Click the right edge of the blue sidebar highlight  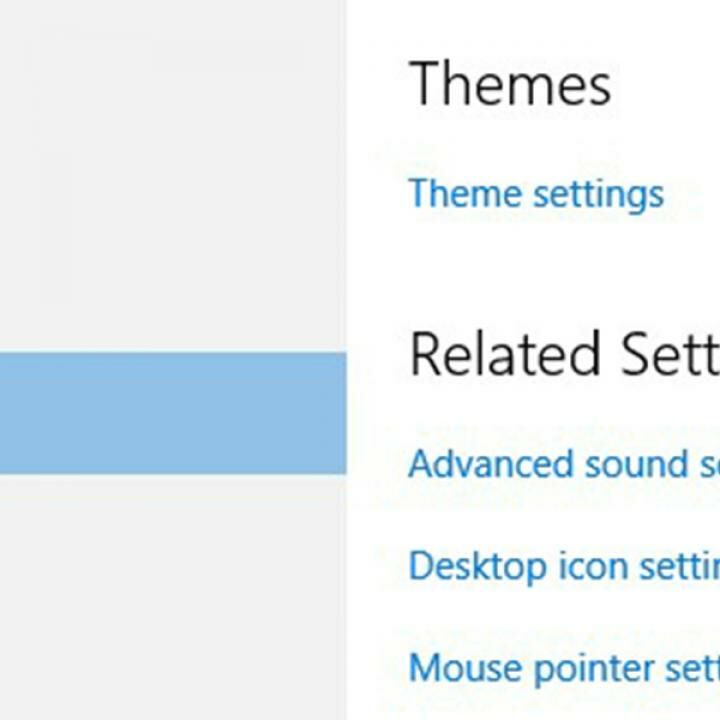[x=340, y=412]
